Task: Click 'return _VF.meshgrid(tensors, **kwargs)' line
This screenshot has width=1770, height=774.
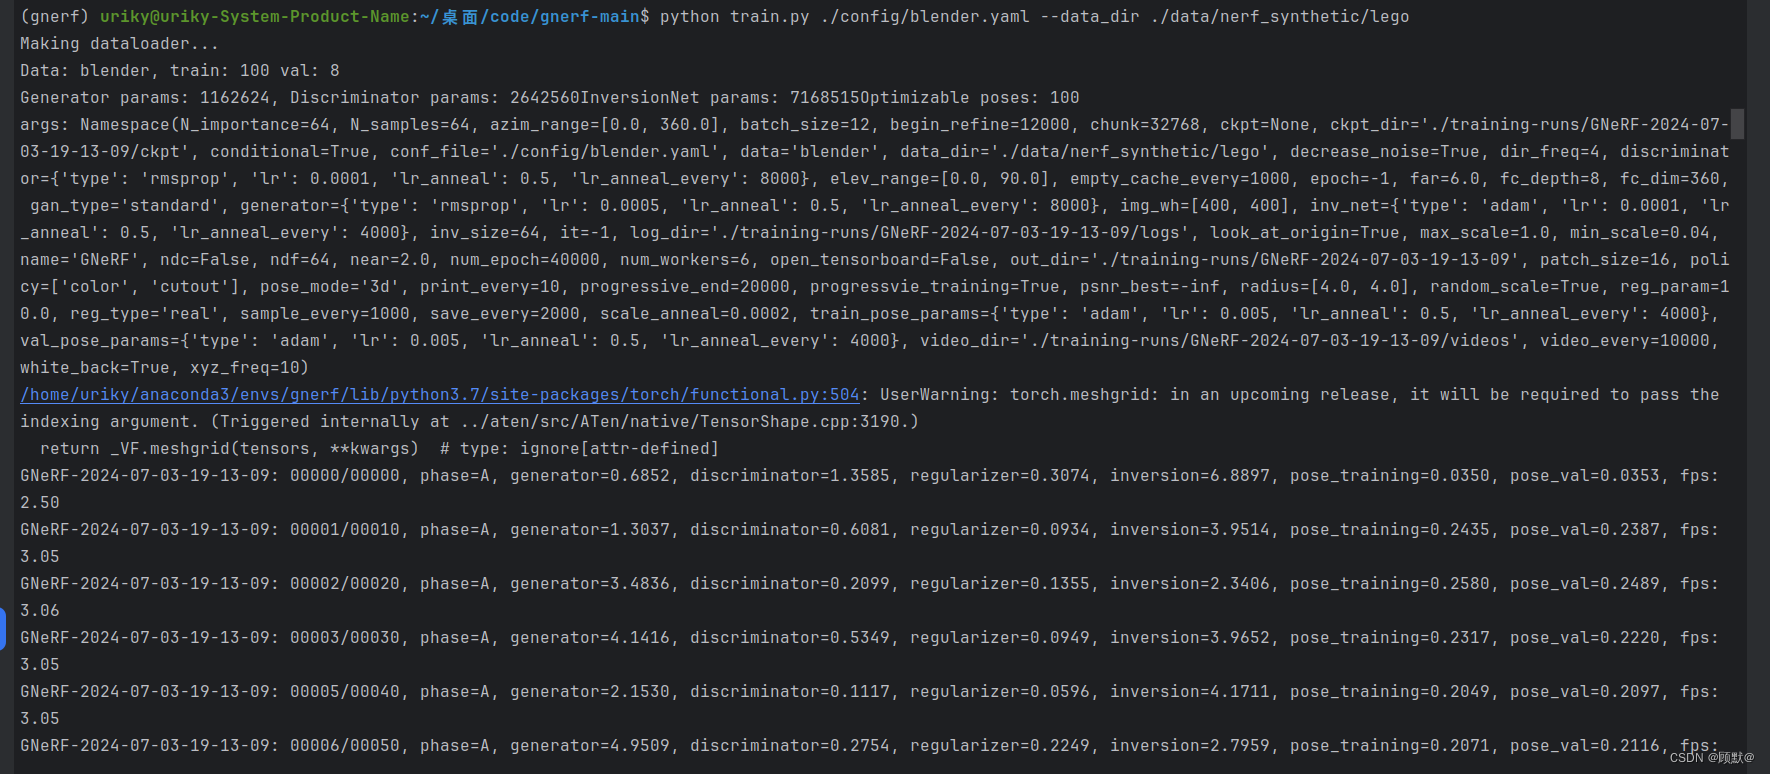Action: coord(230,449)
